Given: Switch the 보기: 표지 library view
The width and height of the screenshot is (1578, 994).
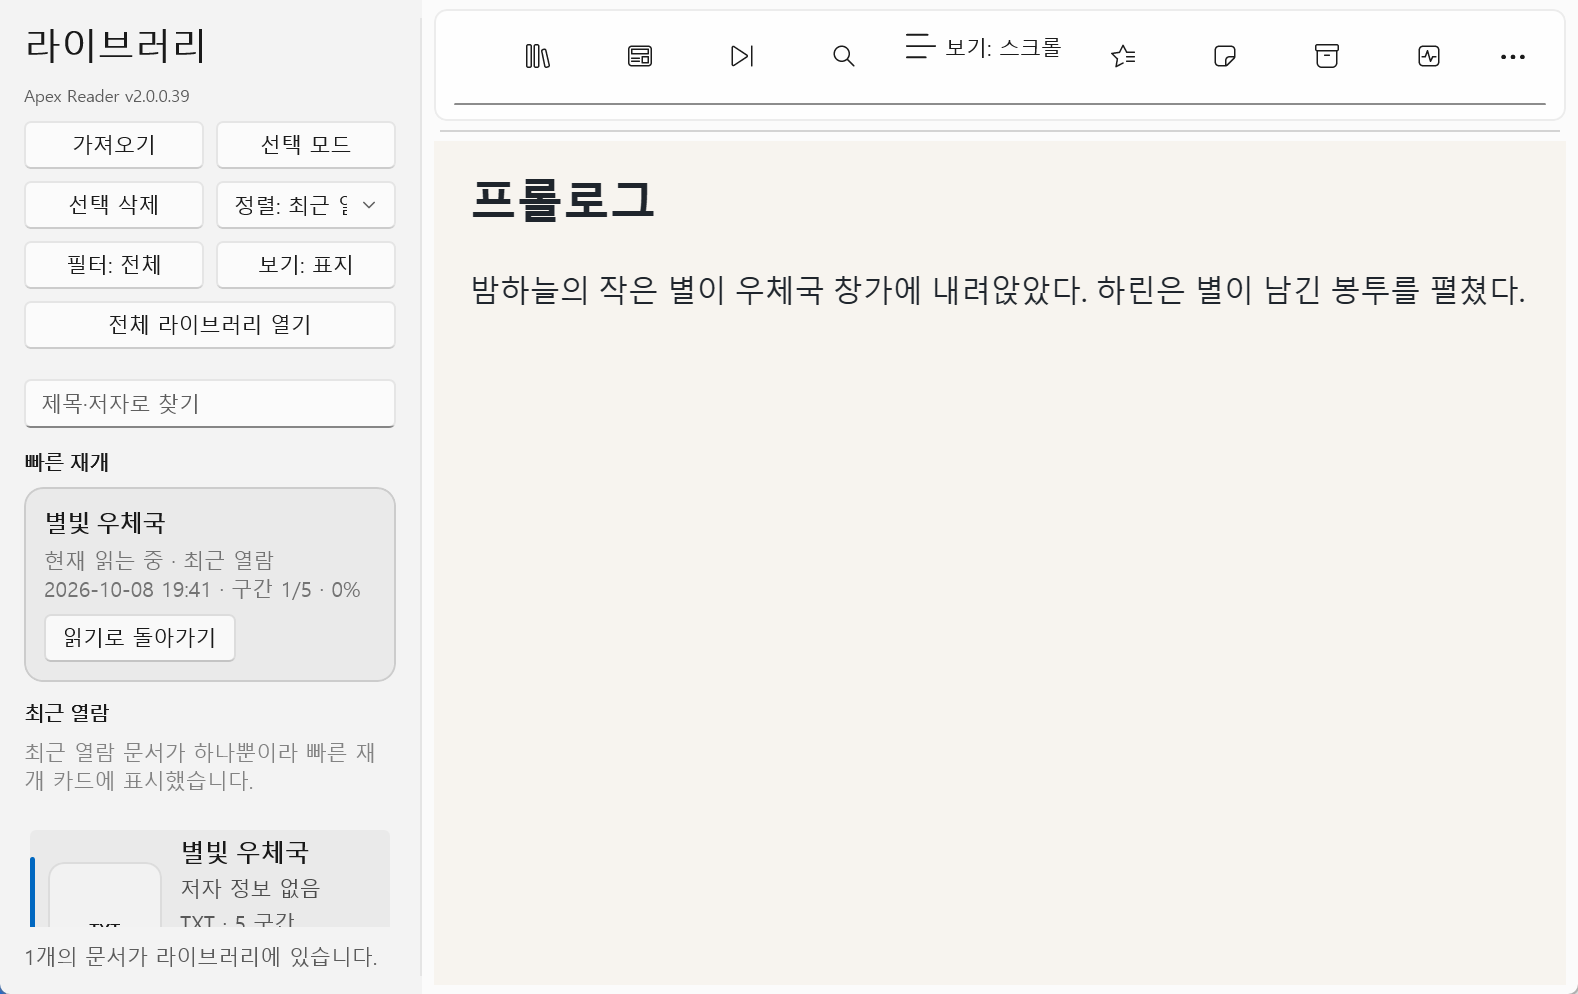Looking at the screenshot, I should 306,265.
